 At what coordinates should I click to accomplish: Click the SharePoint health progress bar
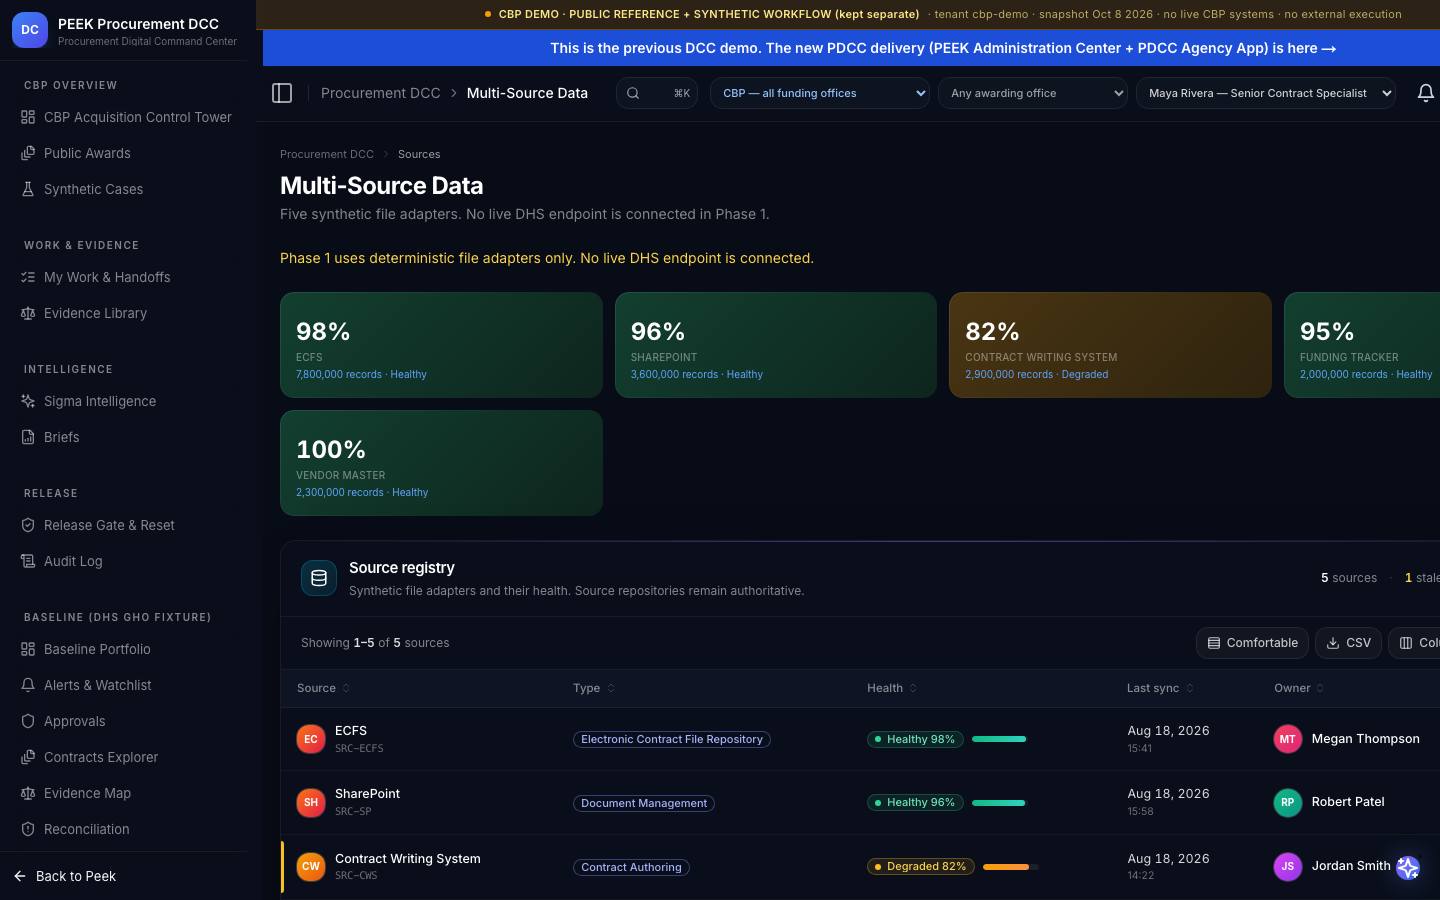[999, 802]
